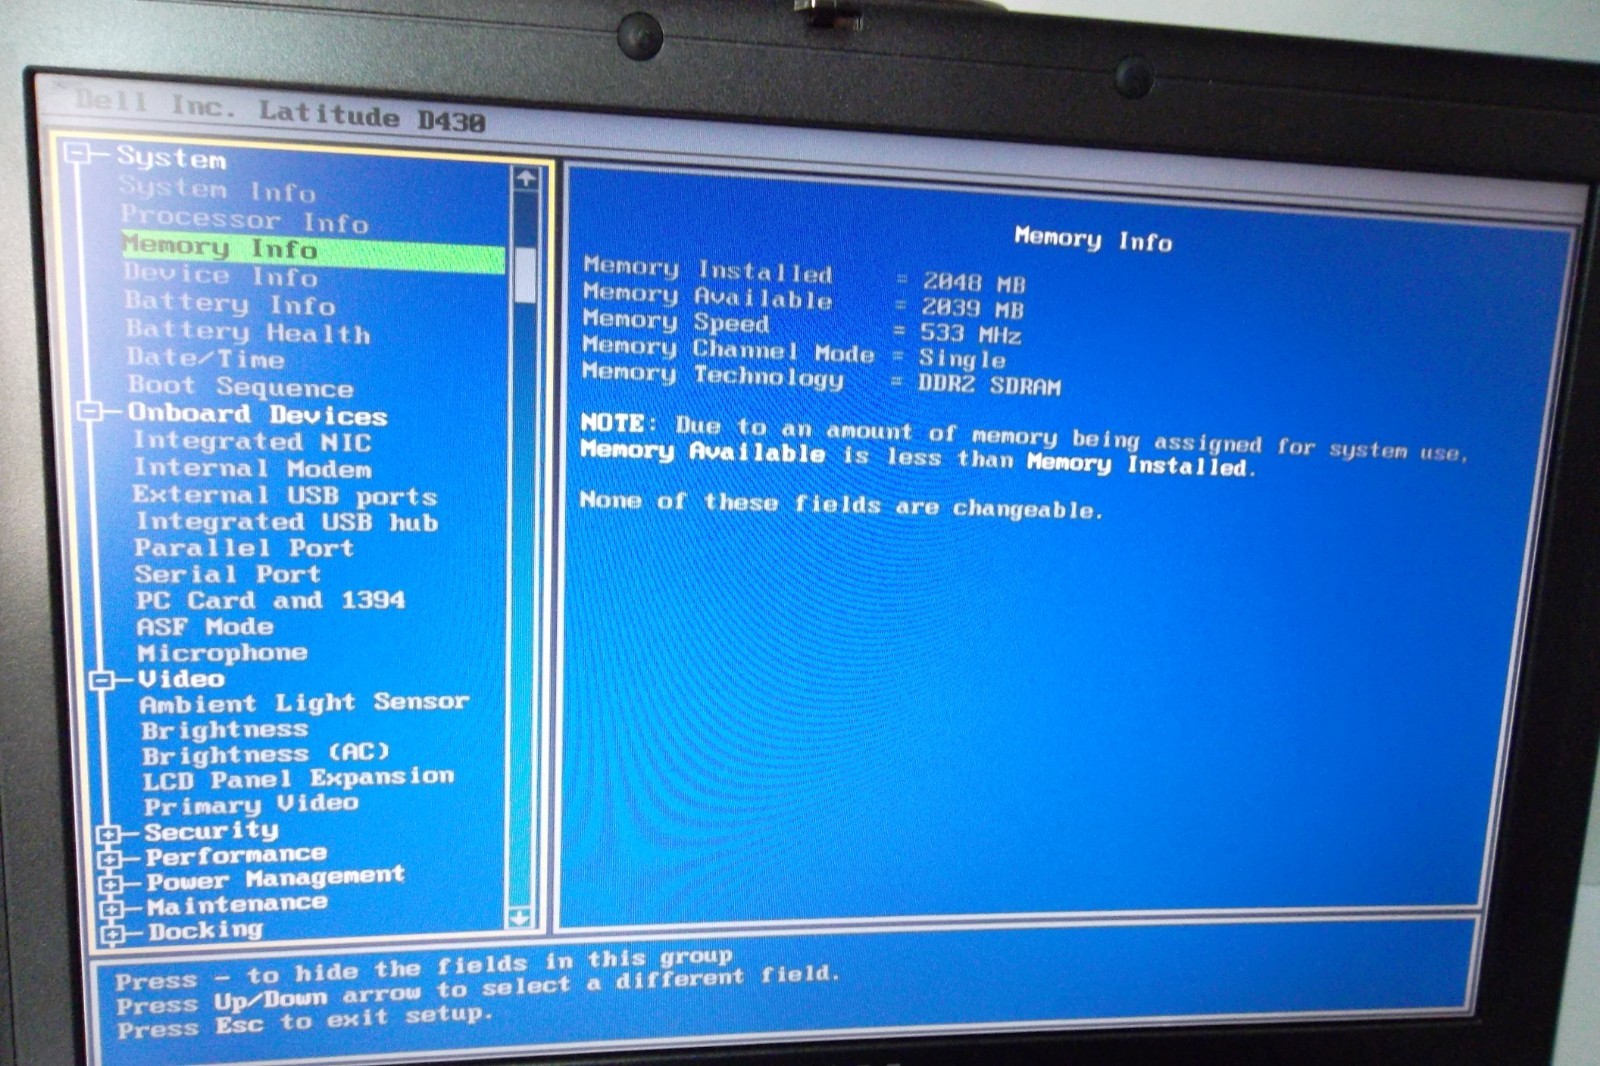The image size is (1600, 1066).
Task: Click the Maintenance group label
Action: pyautogui.click(x=237, y=904)
